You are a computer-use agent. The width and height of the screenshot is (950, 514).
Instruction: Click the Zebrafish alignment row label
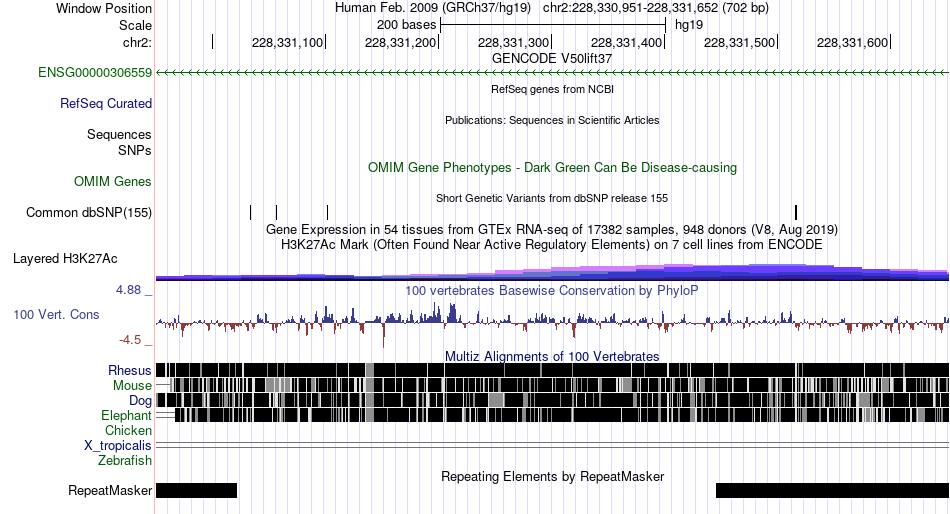pyautogui.click(x=125, y=461)
